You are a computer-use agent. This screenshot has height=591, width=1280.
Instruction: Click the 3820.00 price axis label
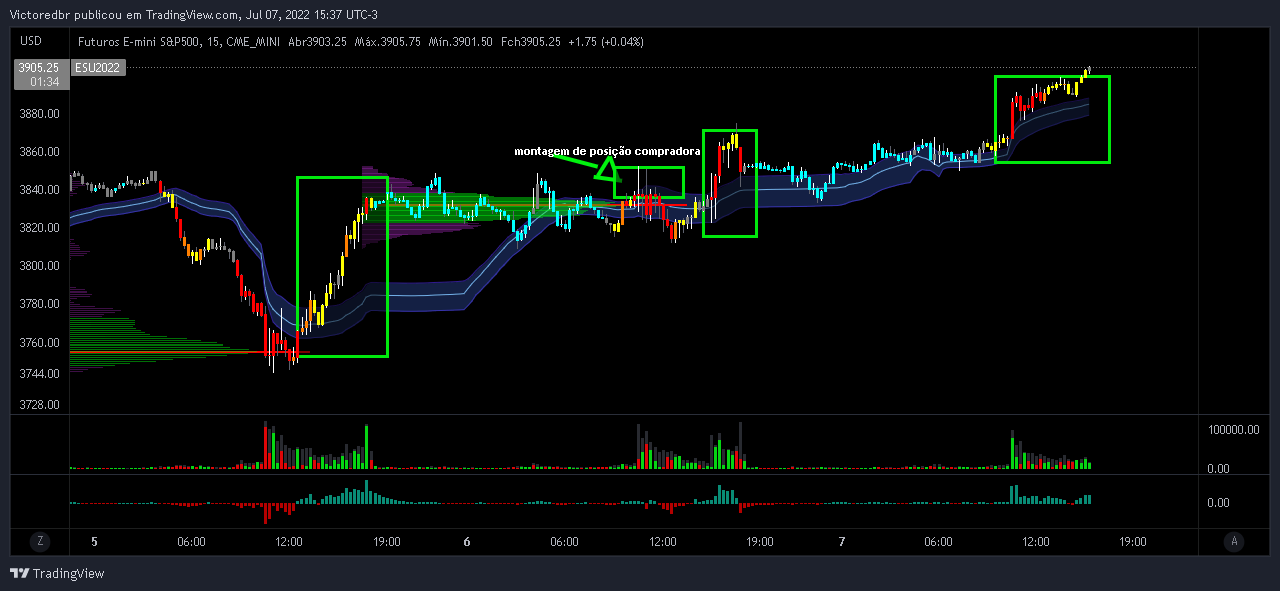click(39, 228)
